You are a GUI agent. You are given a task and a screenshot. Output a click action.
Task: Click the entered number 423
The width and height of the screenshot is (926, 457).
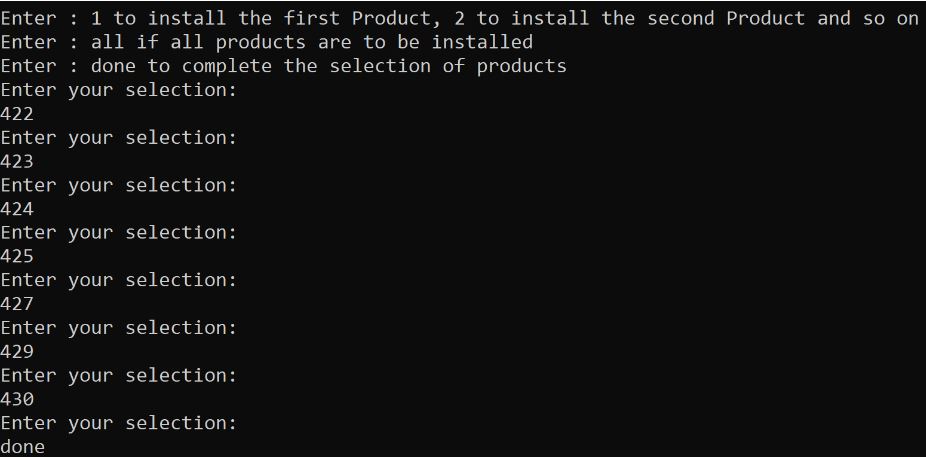pyautogui.click(x=17, y=161)
